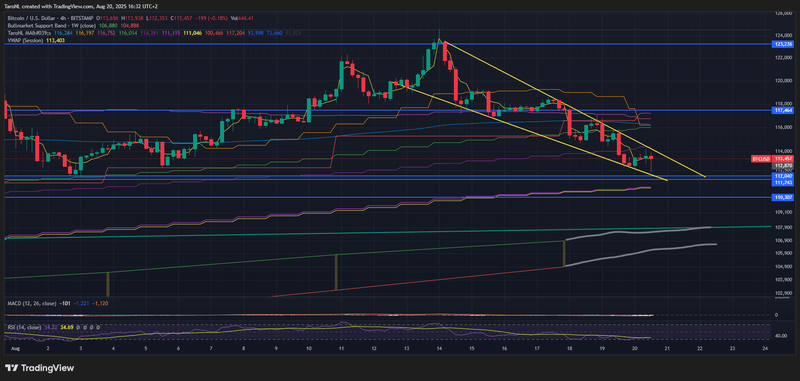Select the VWAP (Session) indicator legend

(27, 39)
